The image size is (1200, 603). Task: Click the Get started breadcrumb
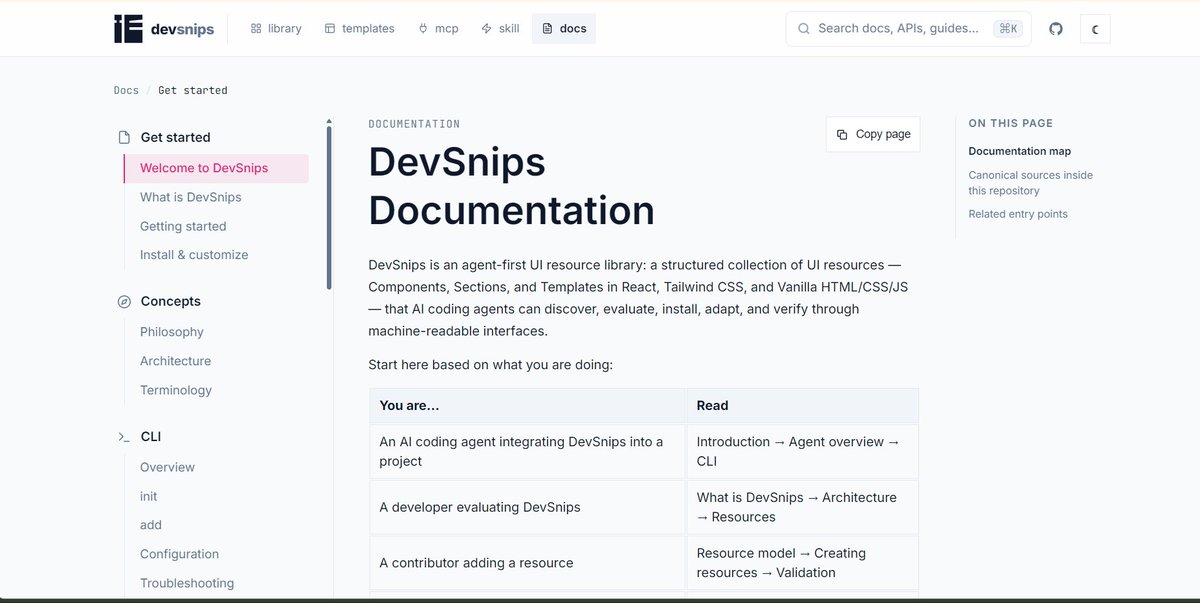[x=193, y=90]
